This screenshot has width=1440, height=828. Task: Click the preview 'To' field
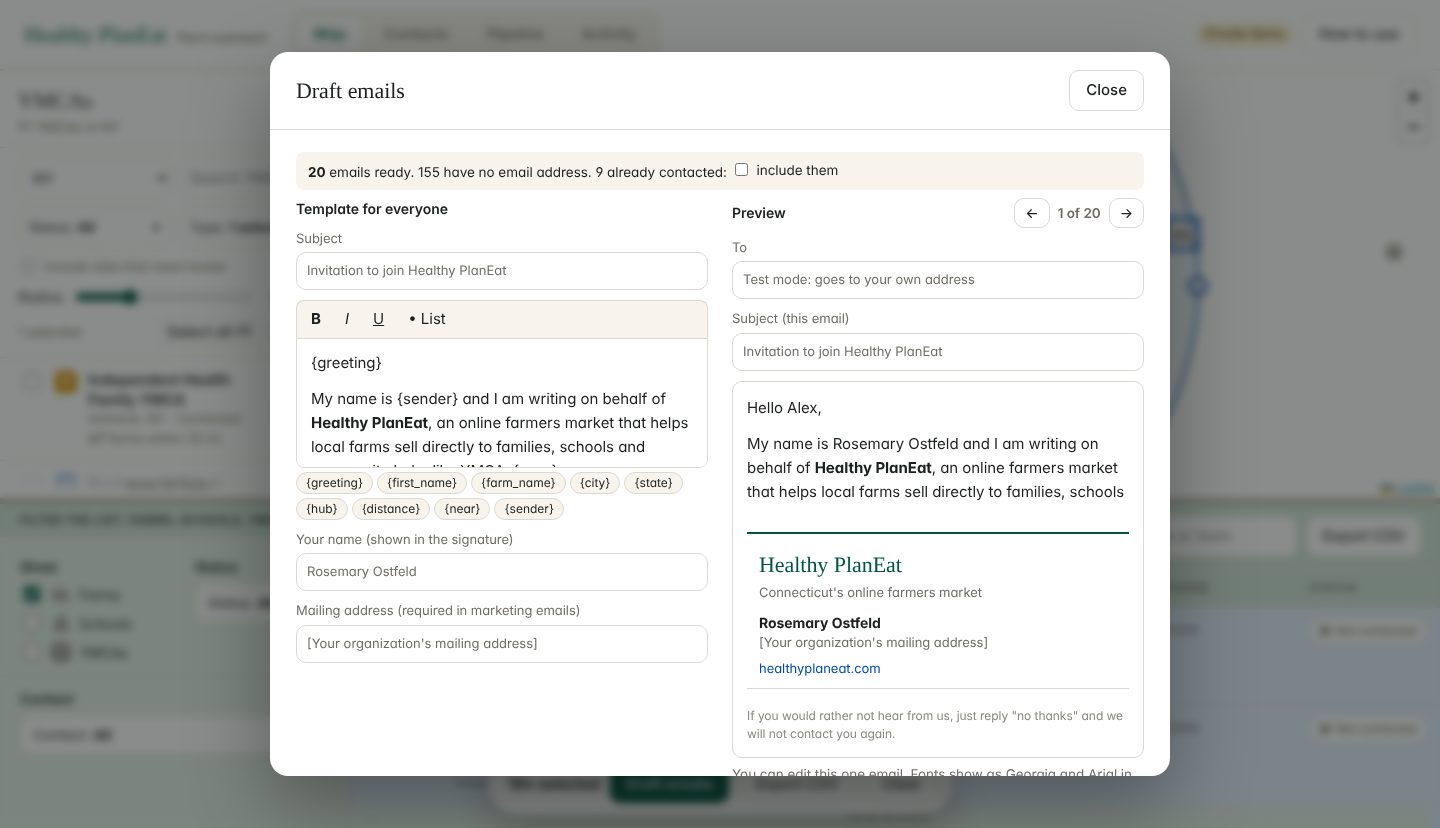pyautogui.click(x=938, y=280)
